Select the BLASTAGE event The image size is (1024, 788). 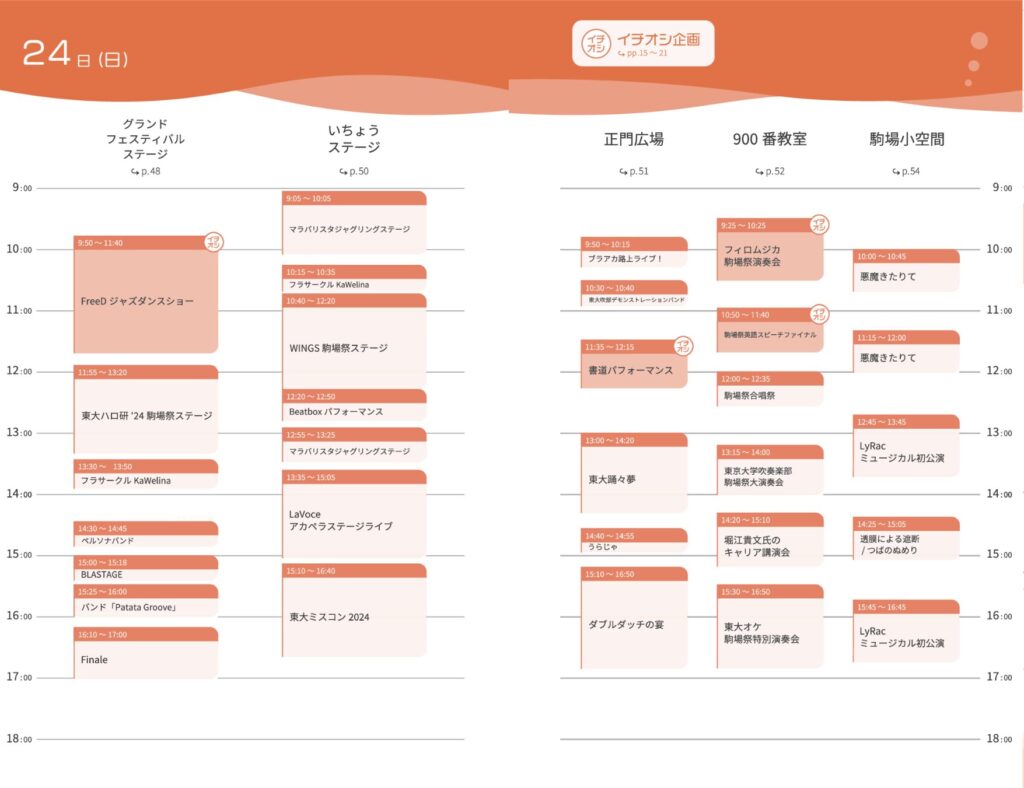(x=146, y=569)
